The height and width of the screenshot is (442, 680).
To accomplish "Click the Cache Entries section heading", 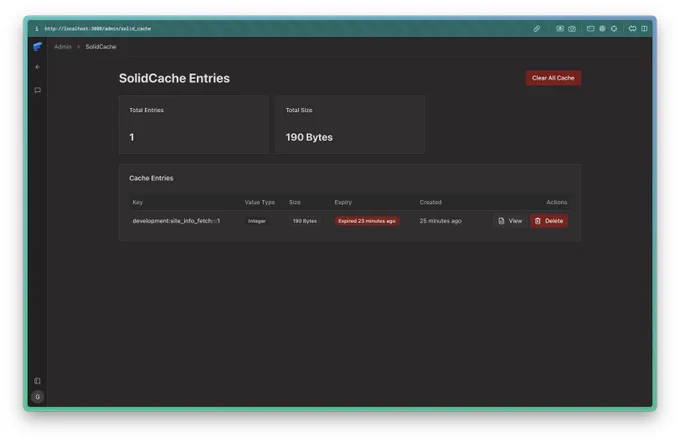I will tap(151, 178).
